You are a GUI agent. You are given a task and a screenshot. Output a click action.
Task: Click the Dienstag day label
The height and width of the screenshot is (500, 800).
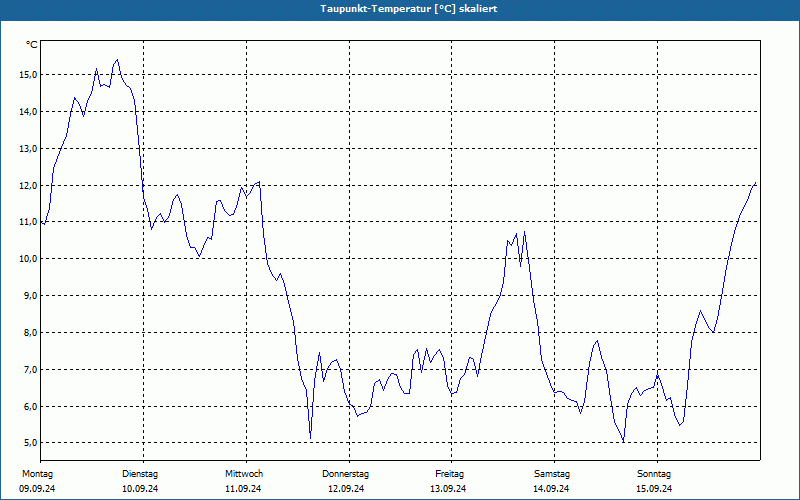[x=140, y=474]
